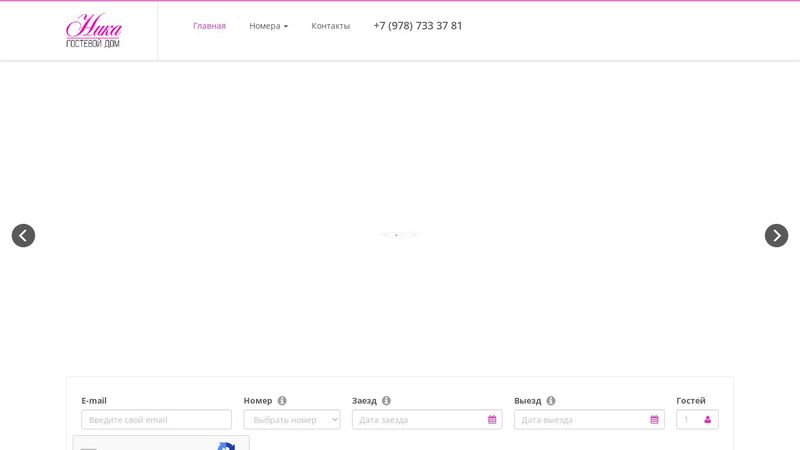
Task: Click the Гостей number field
Action: click(697, 420)
